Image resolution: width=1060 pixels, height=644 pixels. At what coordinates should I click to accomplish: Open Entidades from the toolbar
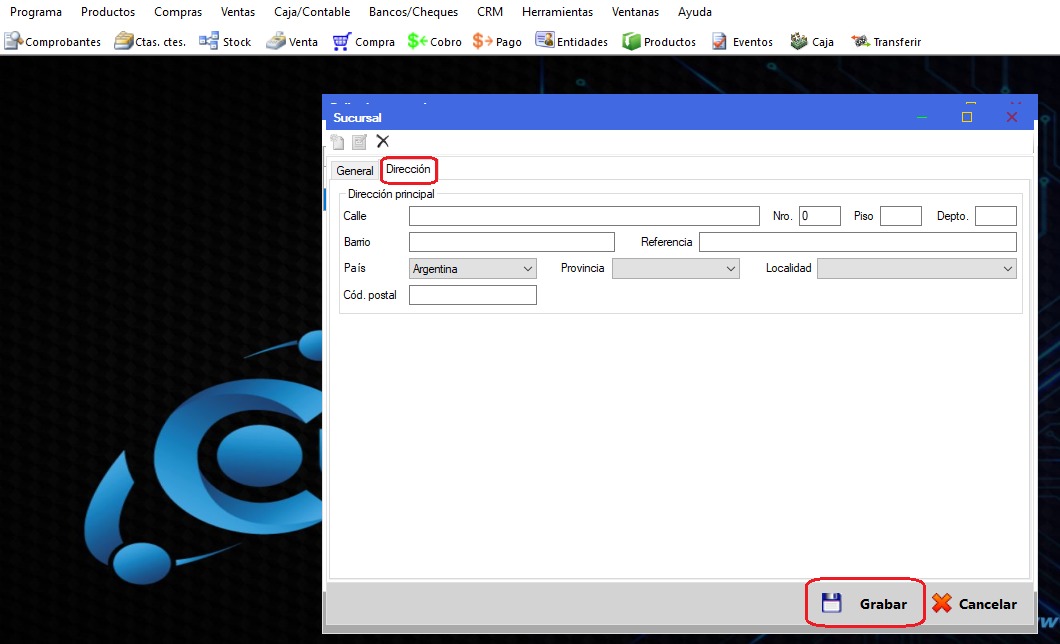572,42
